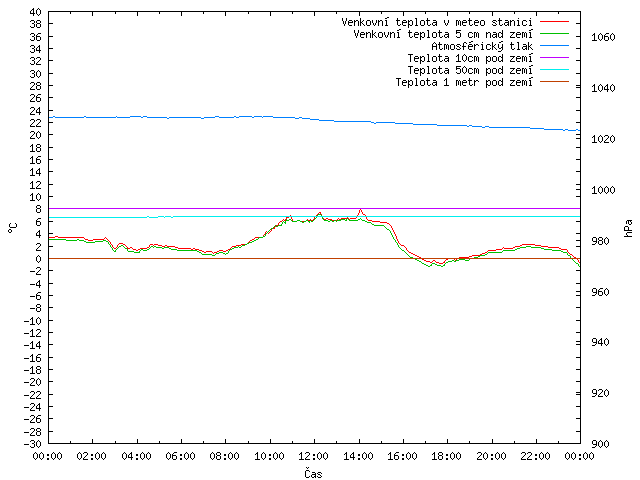Click the x-axis tick label '02:00'
Viewport: 640px width, 480px height.
92,456
